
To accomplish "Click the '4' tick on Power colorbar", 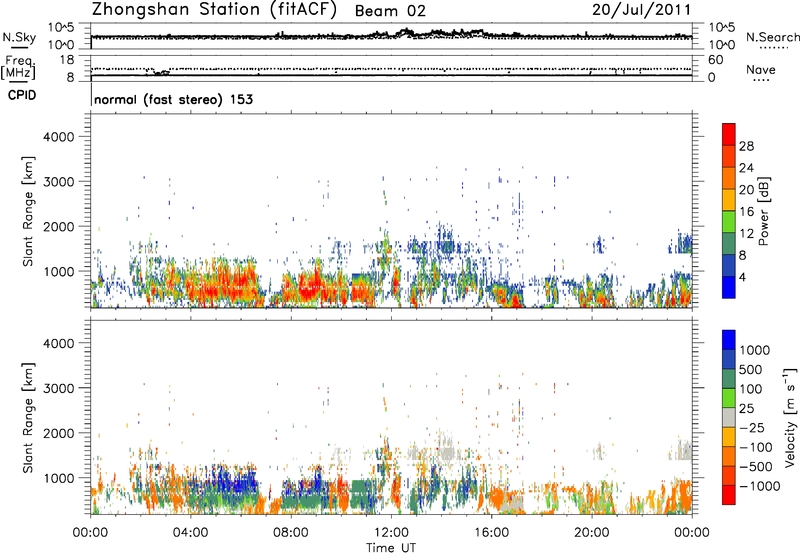I will pyautogui.click(x=742, y=277).
